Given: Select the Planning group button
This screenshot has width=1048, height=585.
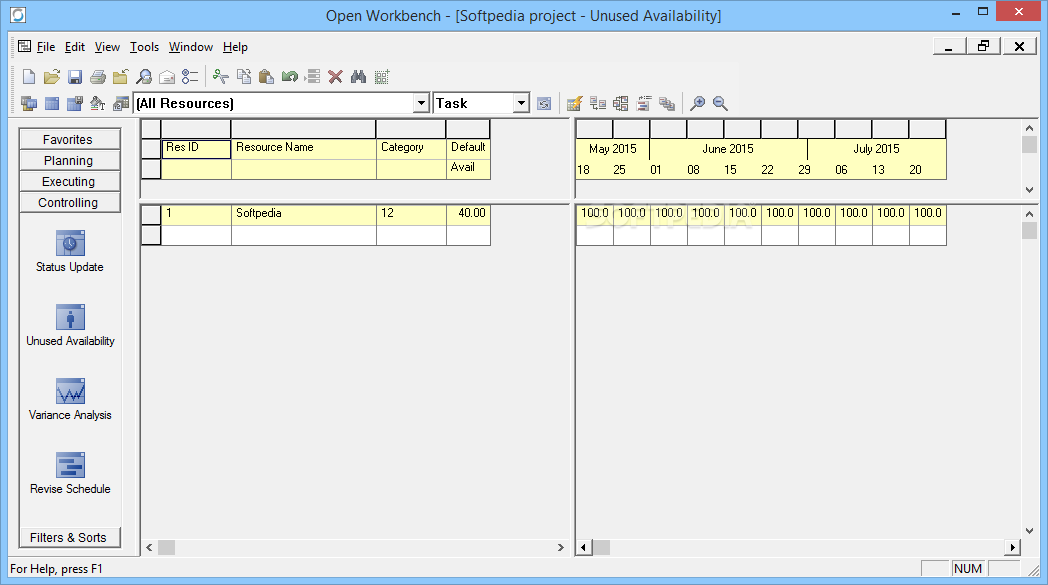Looking at the screenshot, I should [x=70, y=160].
